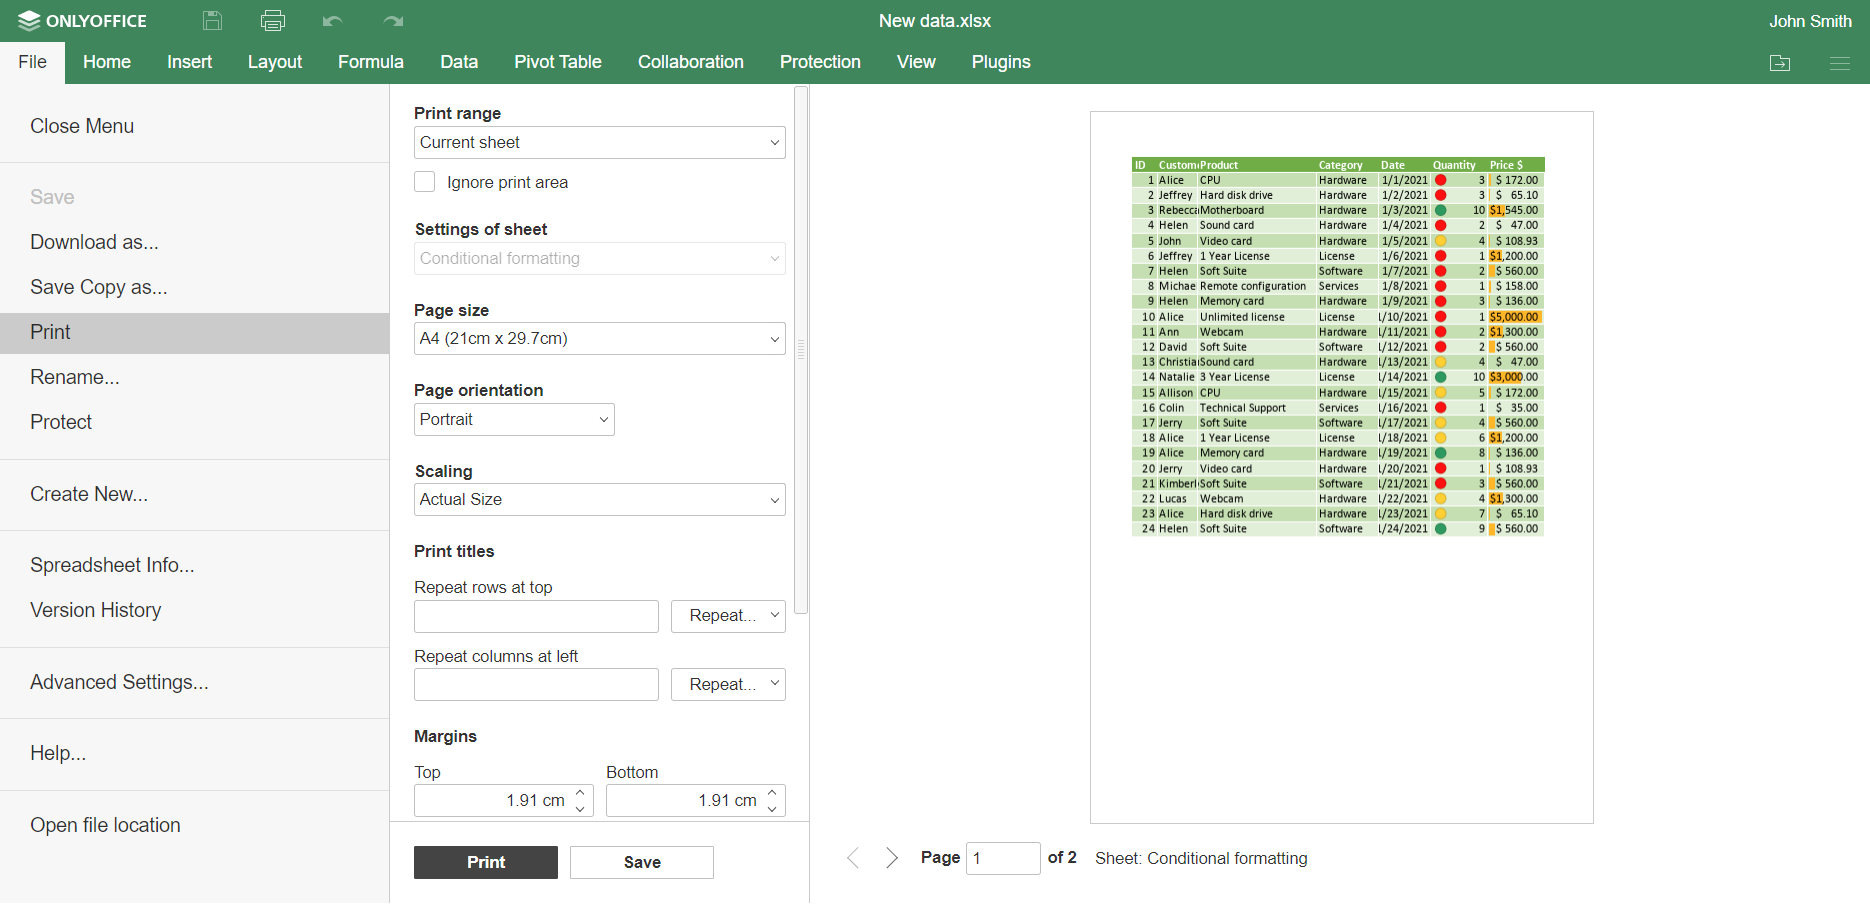
Task: Click the next page arrow in preview
Action: (x=892, y=858)
